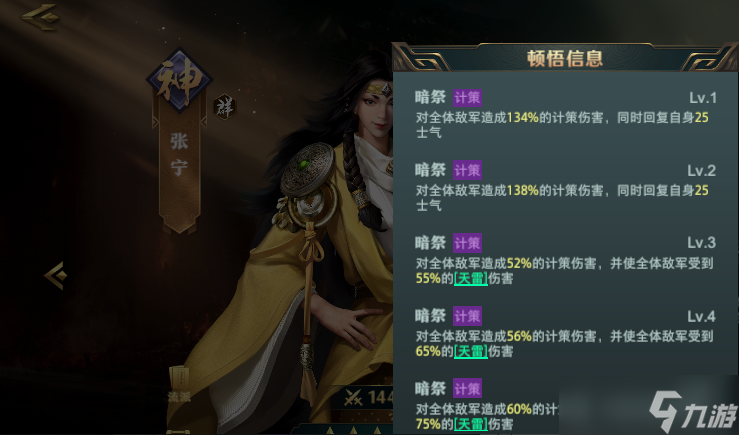Click the back arrow icon at top
This screenshot has height=435, width=739.
(40, 17)
